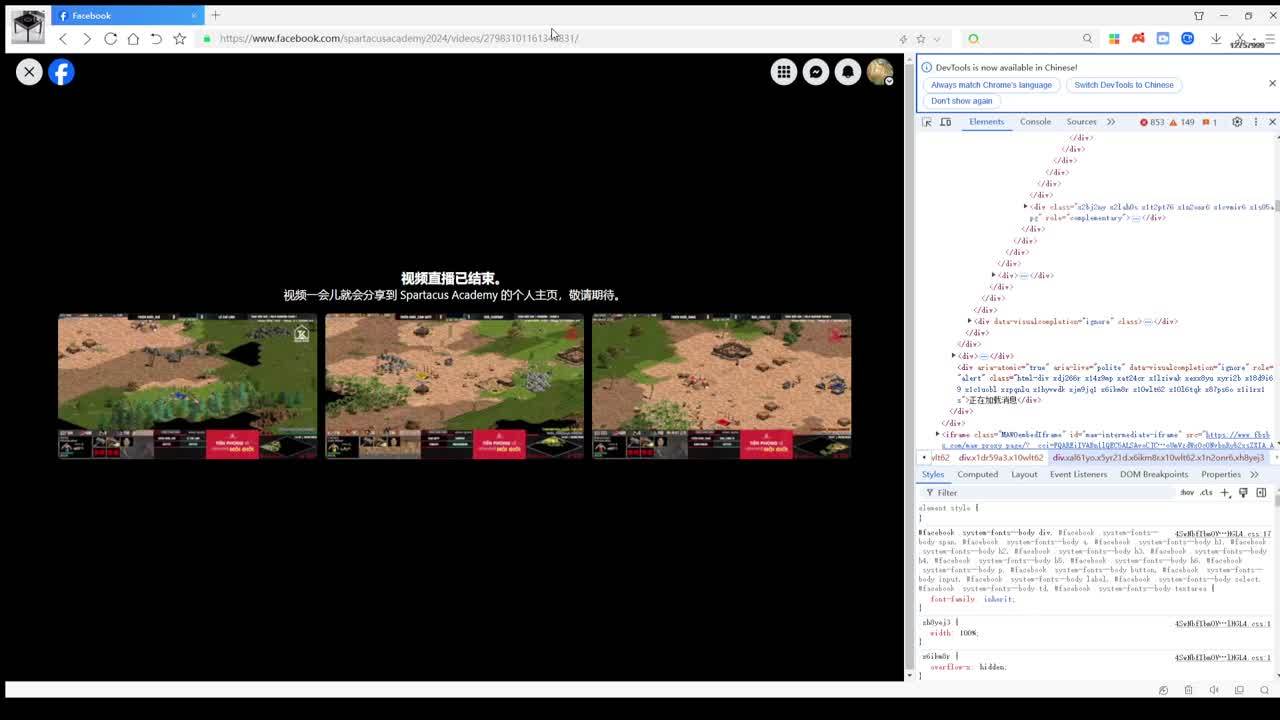
Task: Open the round blue extension icon
Action: (1188, 39)
